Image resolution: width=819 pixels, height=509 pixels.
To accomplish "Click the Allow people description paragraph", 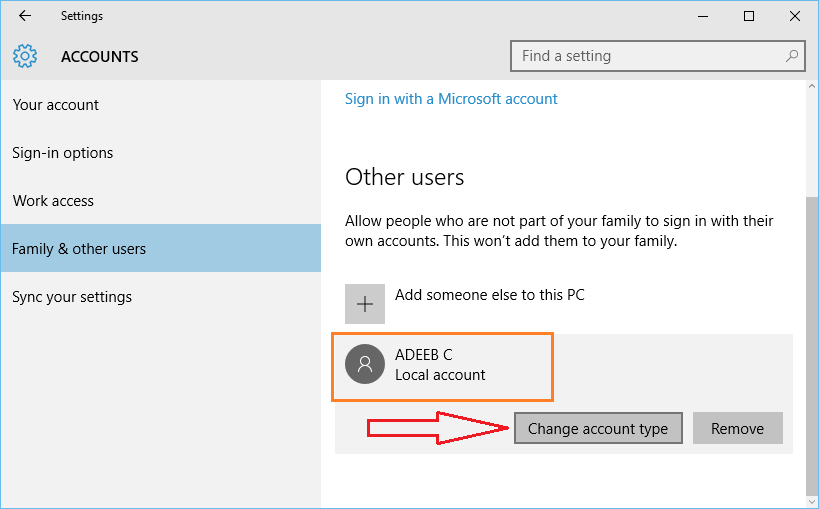I will coord(559,230).
